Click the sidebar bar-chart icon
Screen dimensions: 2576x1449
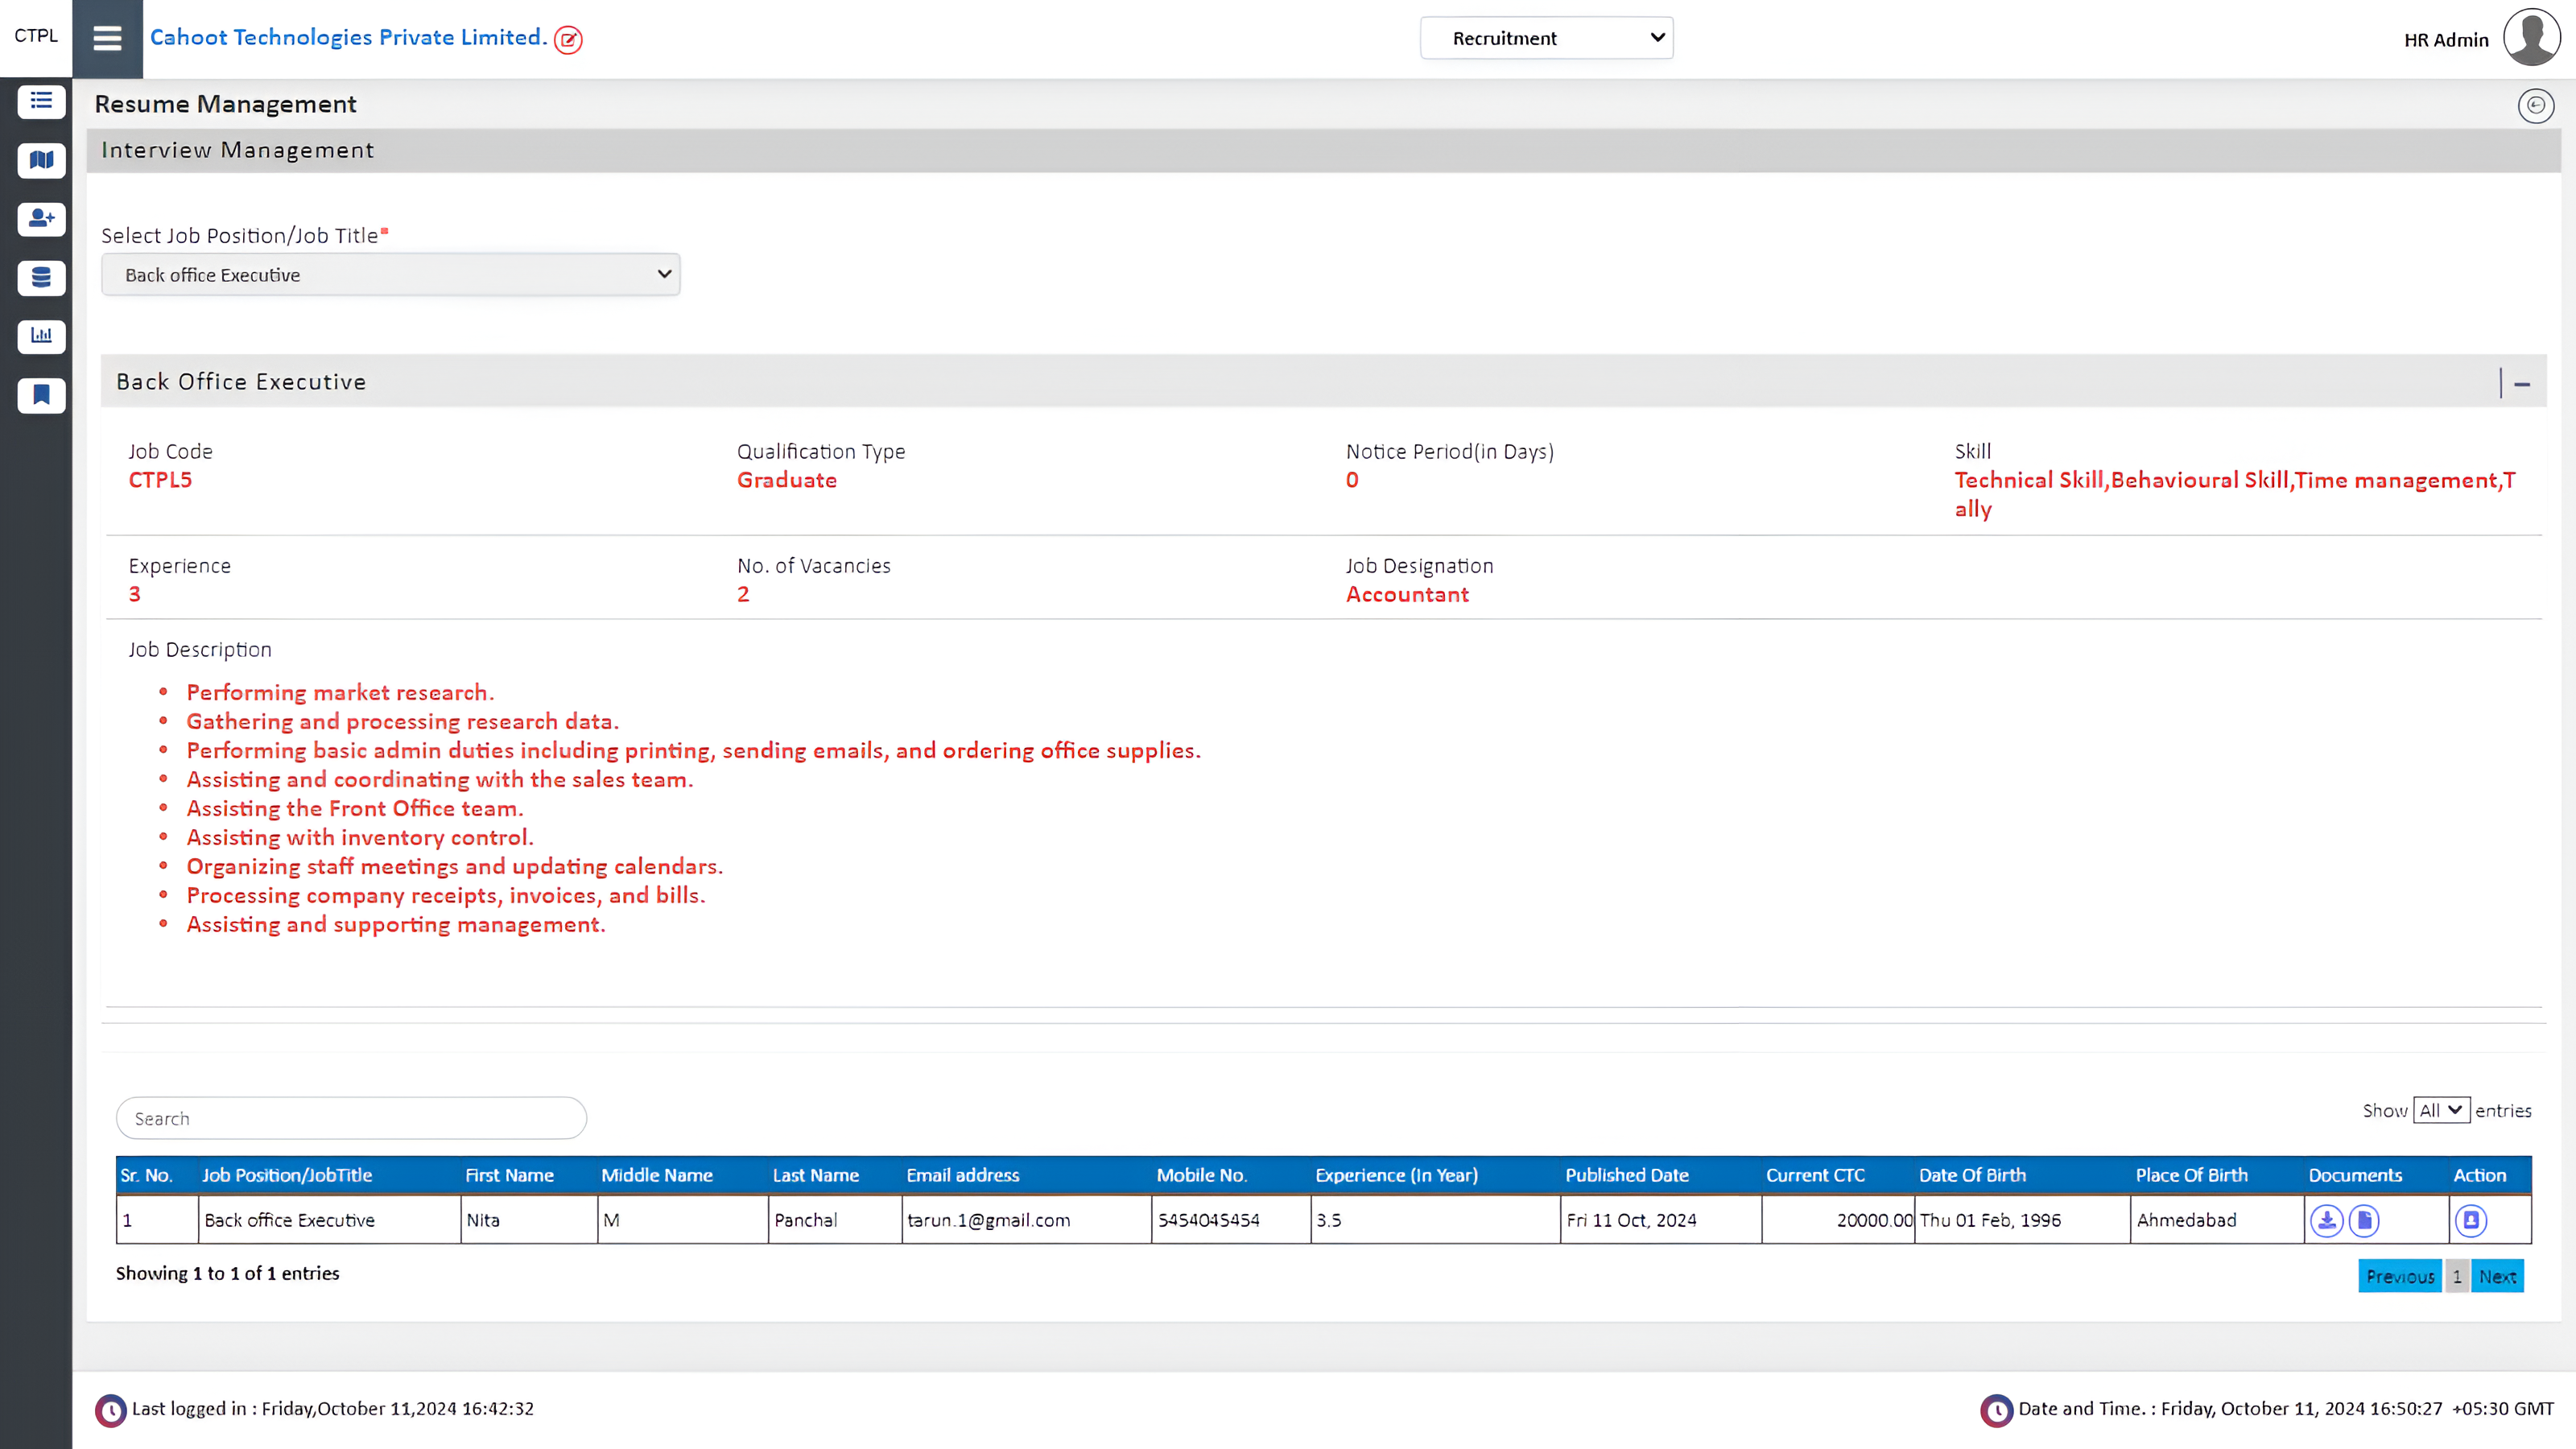tap(41, 336)
